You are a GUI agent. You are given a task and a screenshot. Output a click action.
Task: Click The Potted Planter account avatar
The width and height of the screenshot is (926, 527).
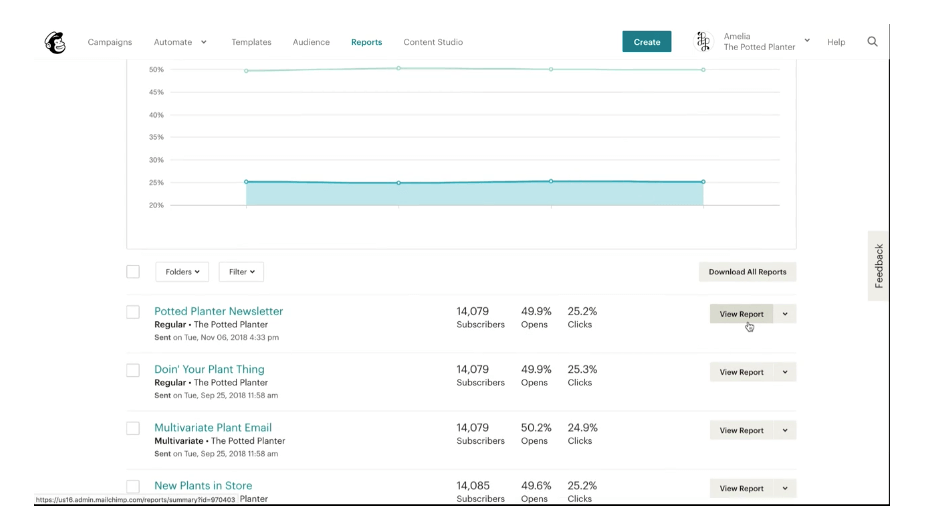pyautogui.click(x=703, y=41)
